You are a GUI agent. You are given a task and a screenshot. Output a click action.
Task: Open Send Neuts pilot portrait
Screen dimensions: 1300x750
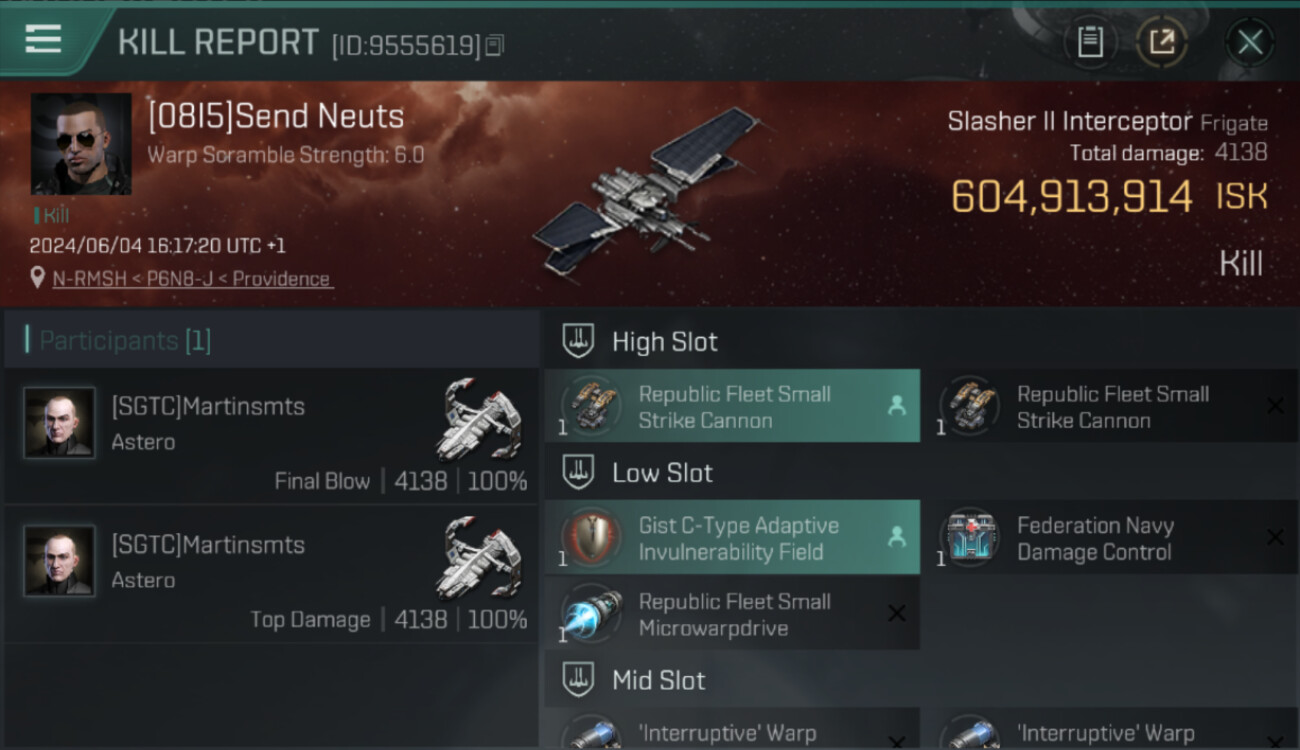click(x=81, y=144)
